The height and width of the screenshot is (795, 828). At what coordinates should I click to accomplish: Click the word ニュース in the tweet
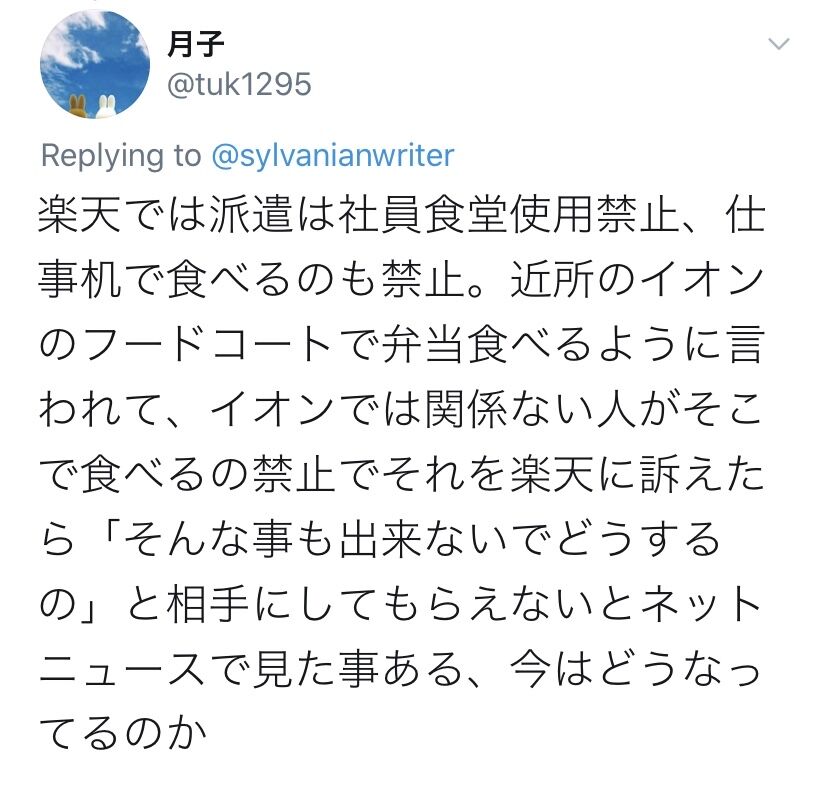coord(123,669)
